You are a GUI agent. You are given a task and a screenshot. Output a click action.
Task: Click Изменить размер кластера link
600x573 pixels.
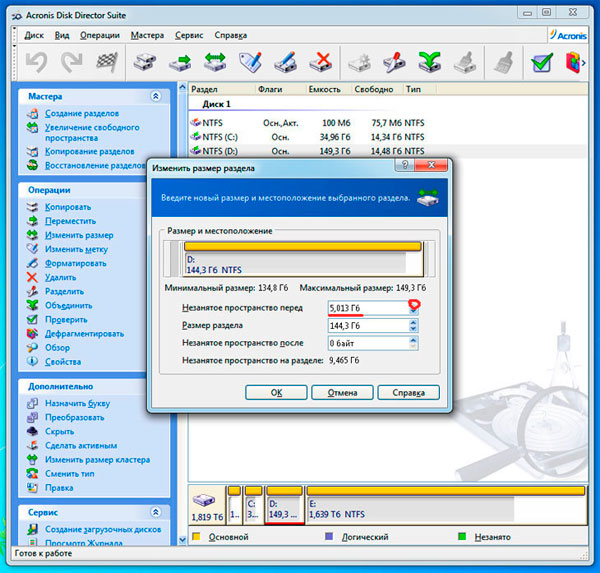97,459
